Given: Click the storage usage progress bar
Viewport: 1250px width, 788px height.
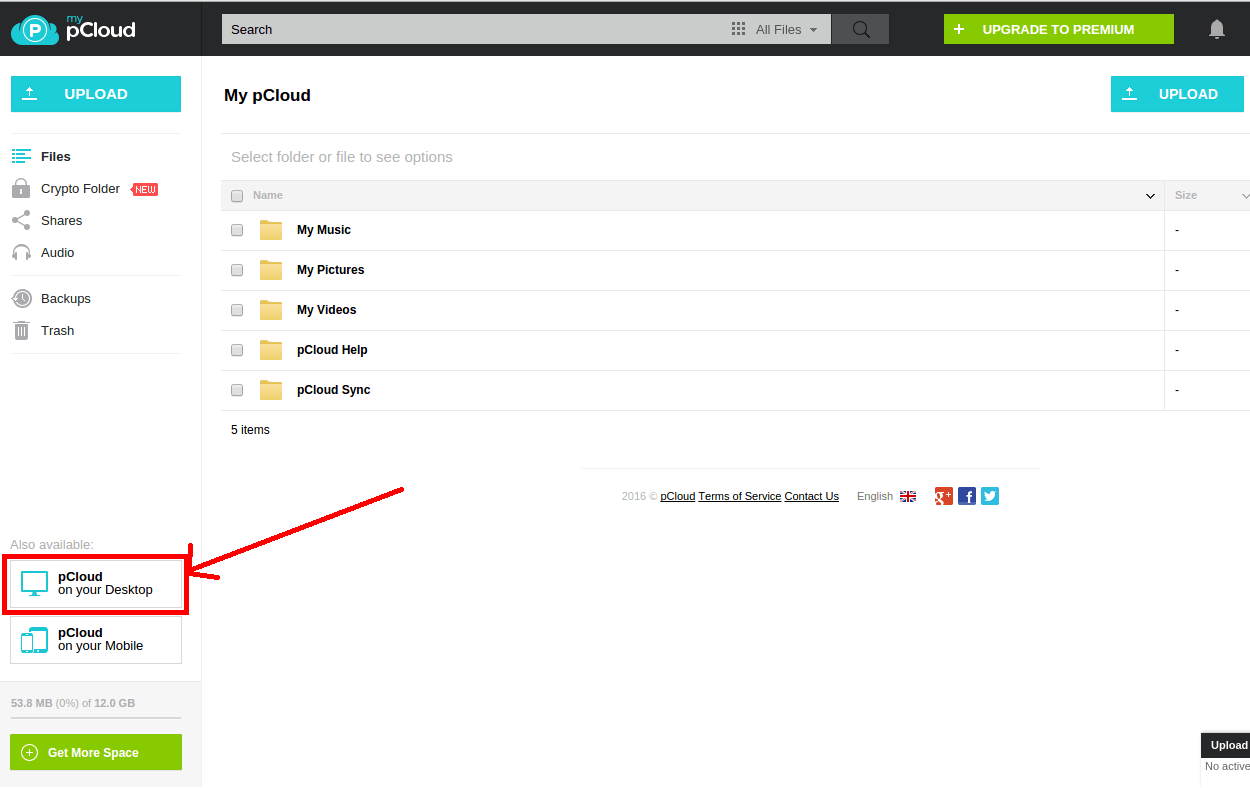Looking at the screenshot, I should tap(96, 717).
